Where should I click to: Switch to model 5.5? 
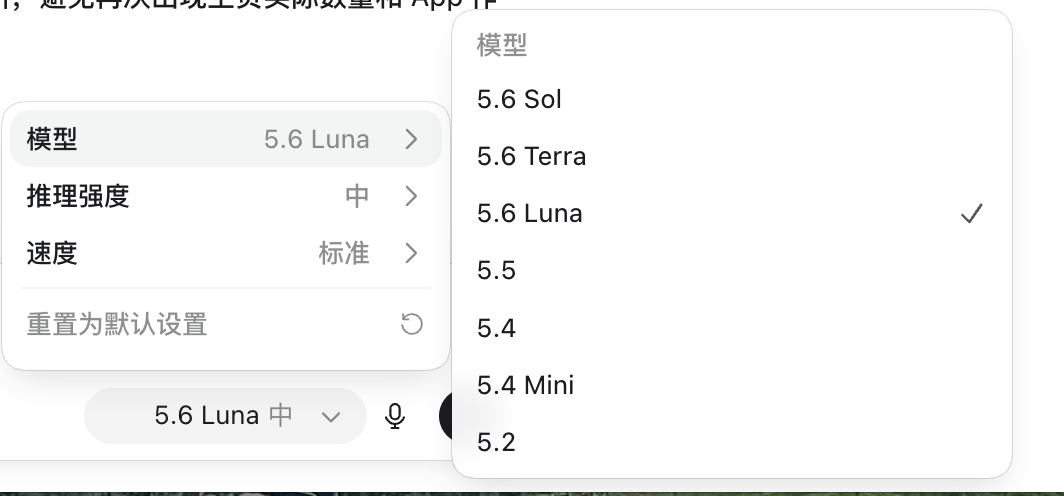[x=732, y=271]
